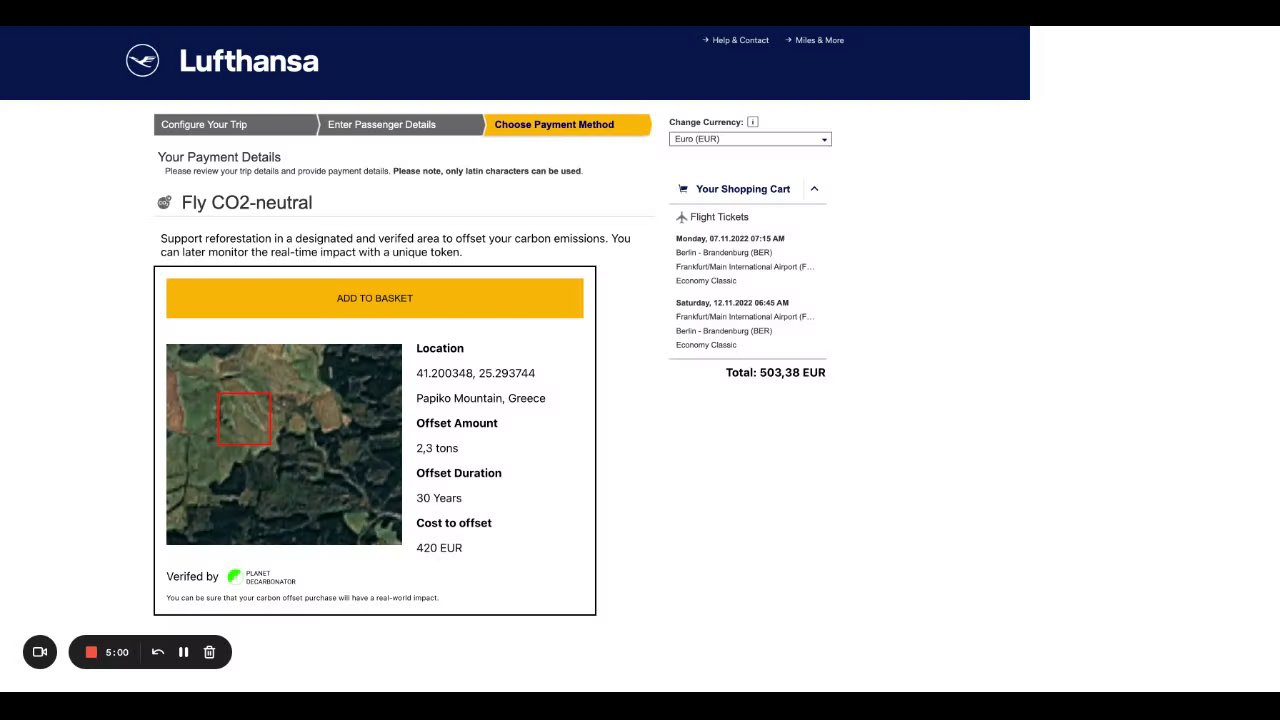The image size is (1280, 720).
Task: Click the Planet Decarbonator logo
Action: (x=261, y=577)
